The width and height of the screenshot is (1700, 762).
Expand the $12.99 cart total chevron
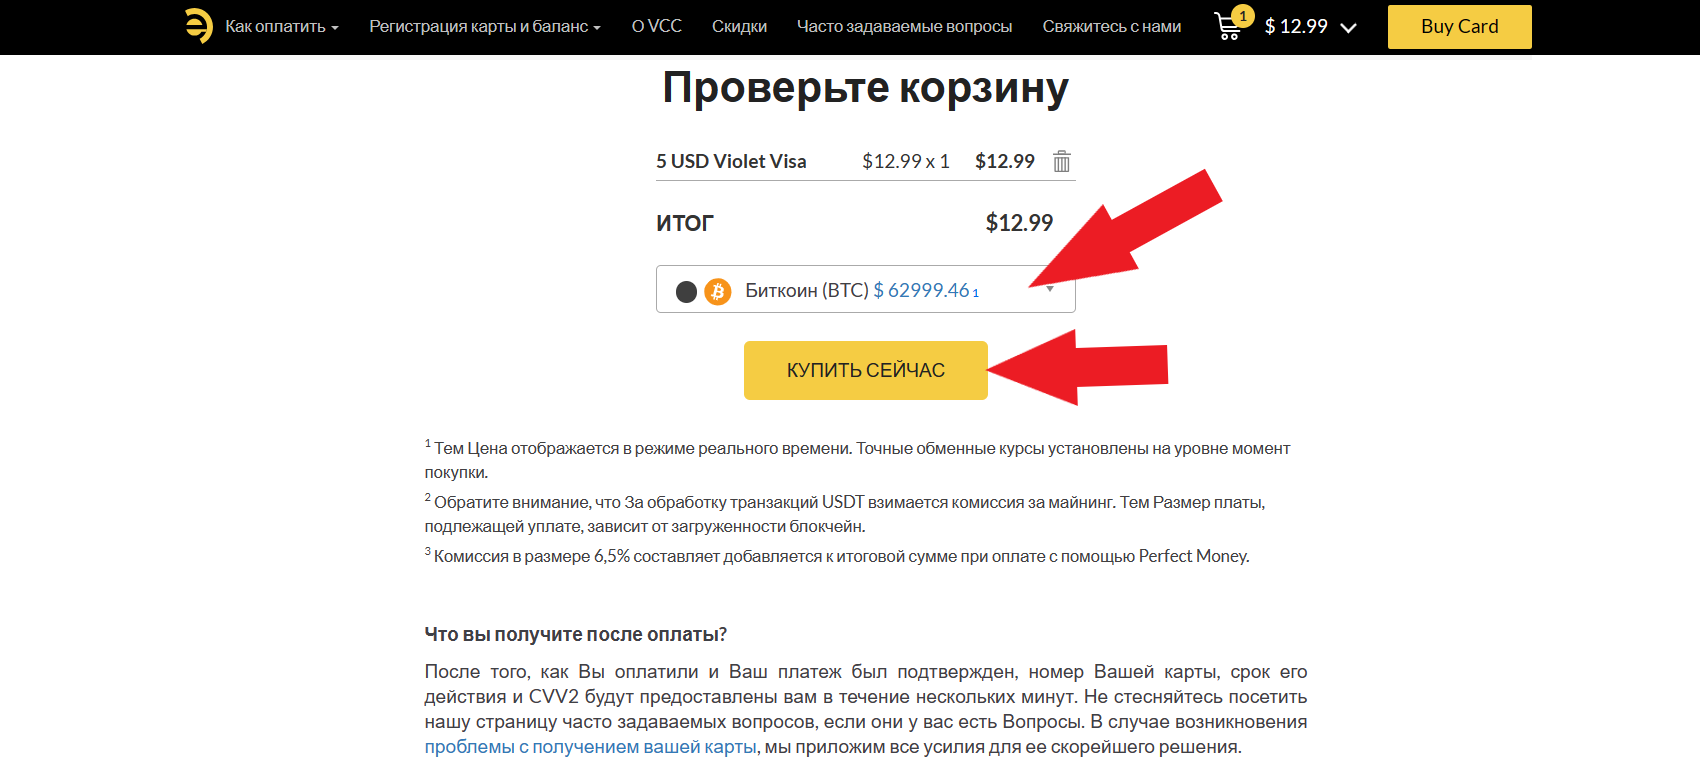tap(1348, 28)
